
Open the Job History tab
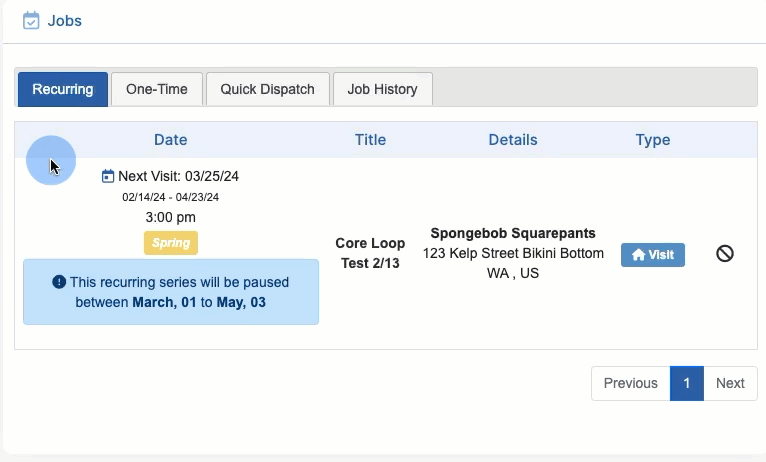(382, 89)
